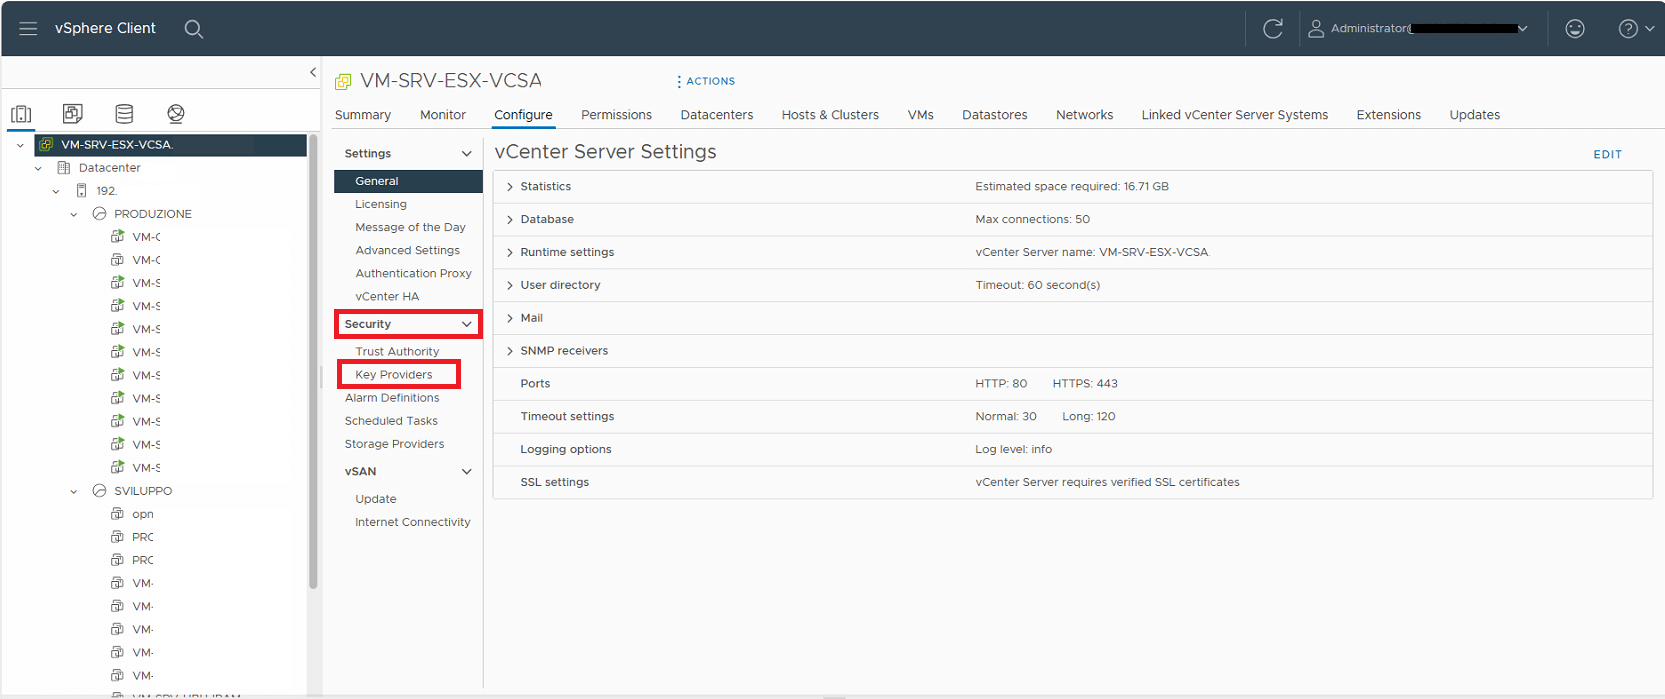This screenshot has height=699, width=1665.
Task: Open the Configure tab
Action: point(523,115)
